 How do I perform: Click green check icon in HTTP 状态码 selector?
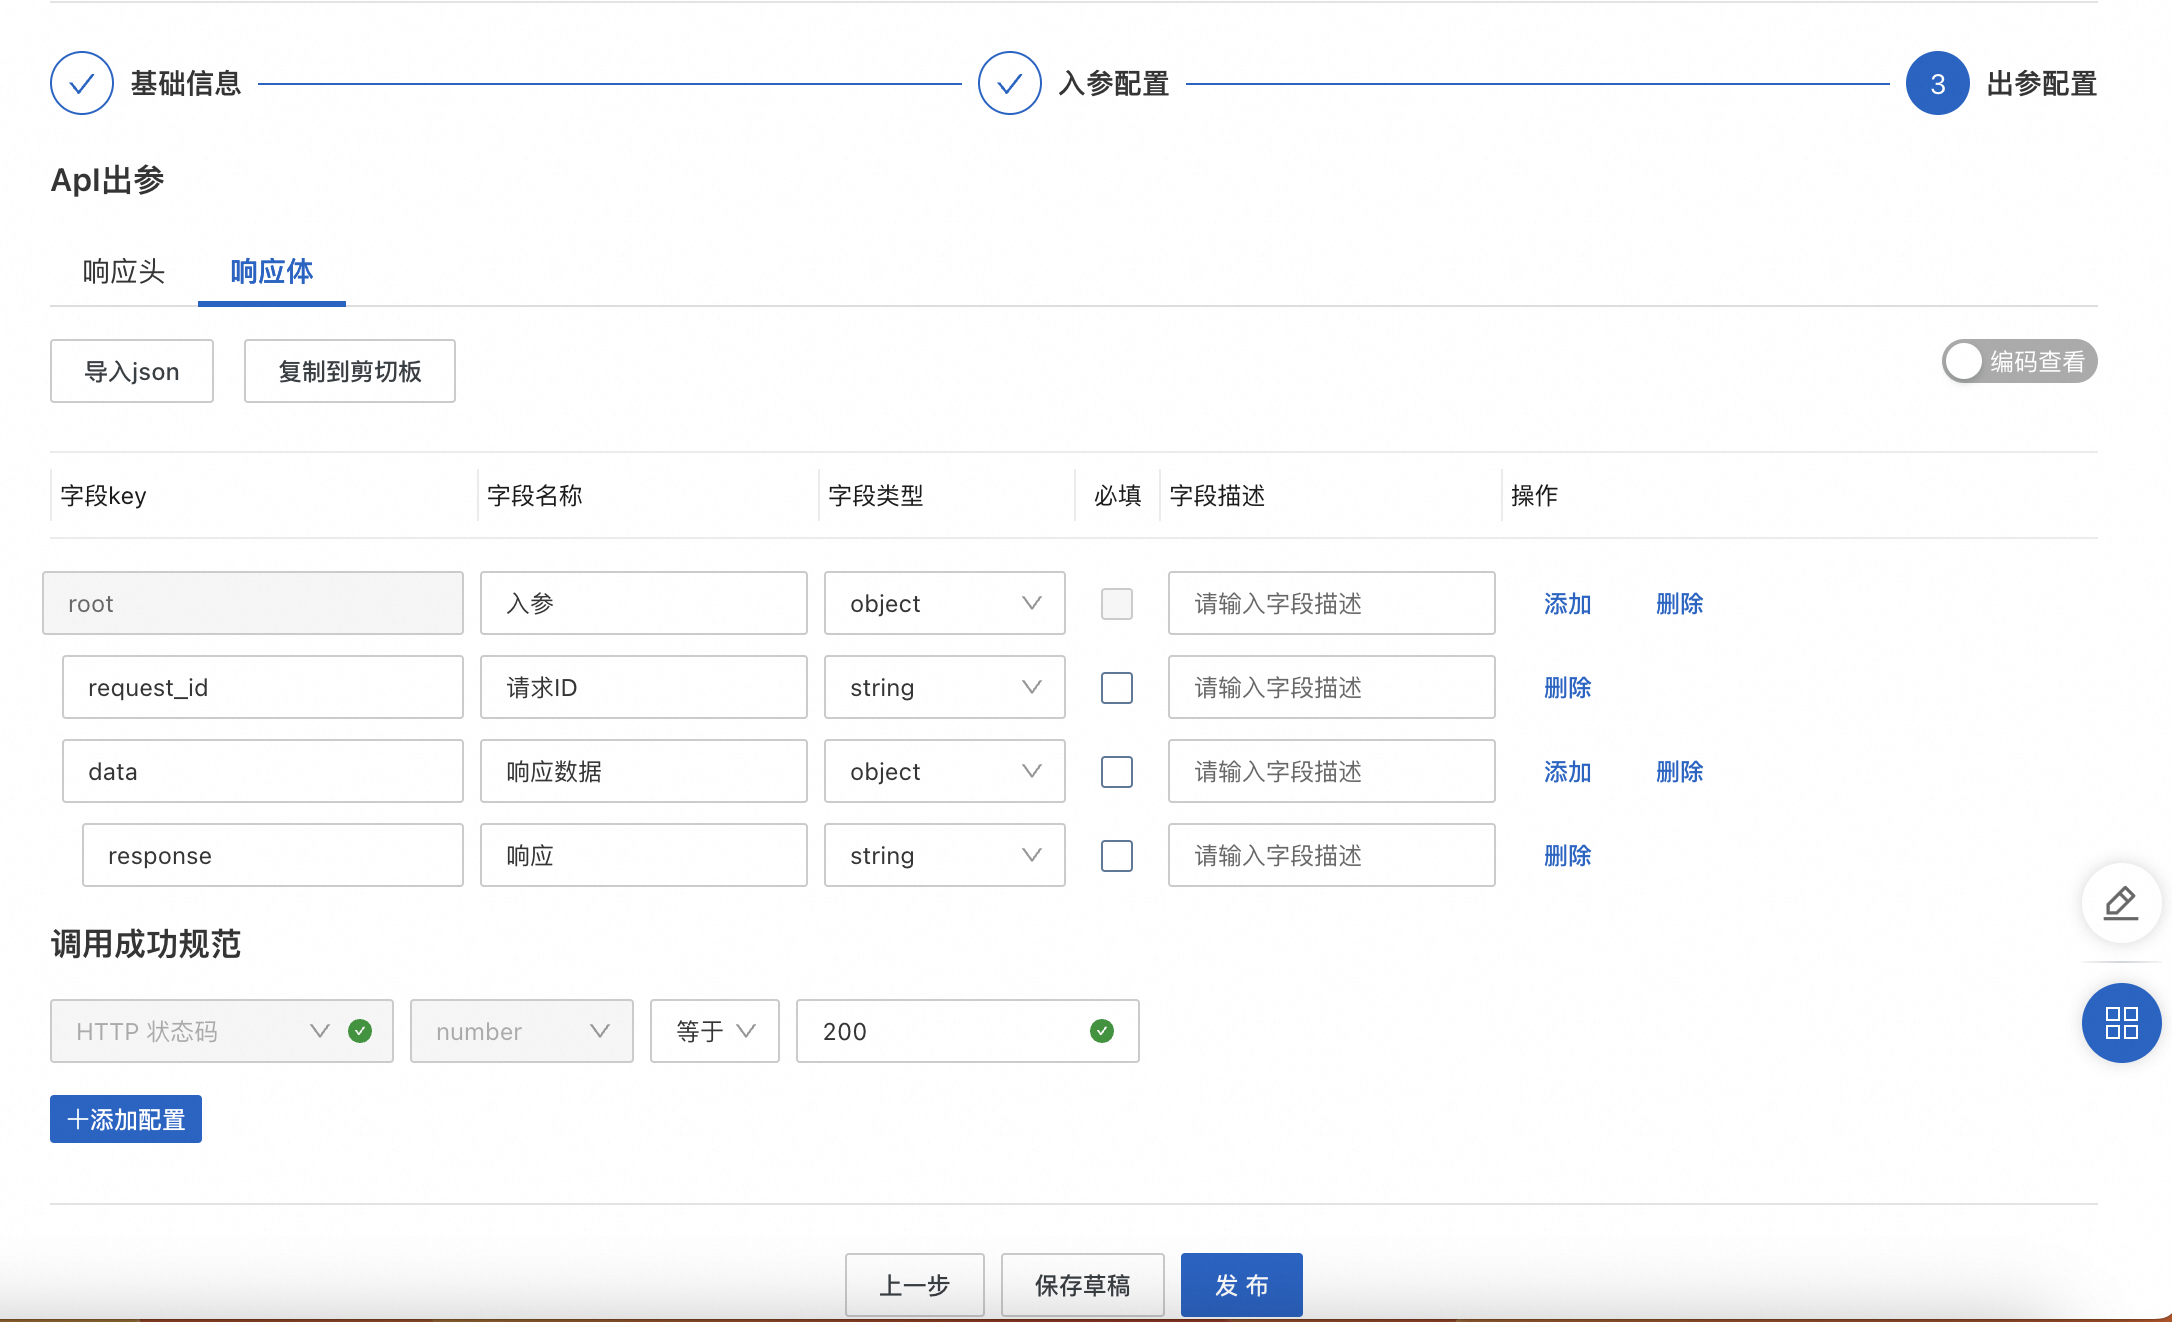click(360, 1031)
